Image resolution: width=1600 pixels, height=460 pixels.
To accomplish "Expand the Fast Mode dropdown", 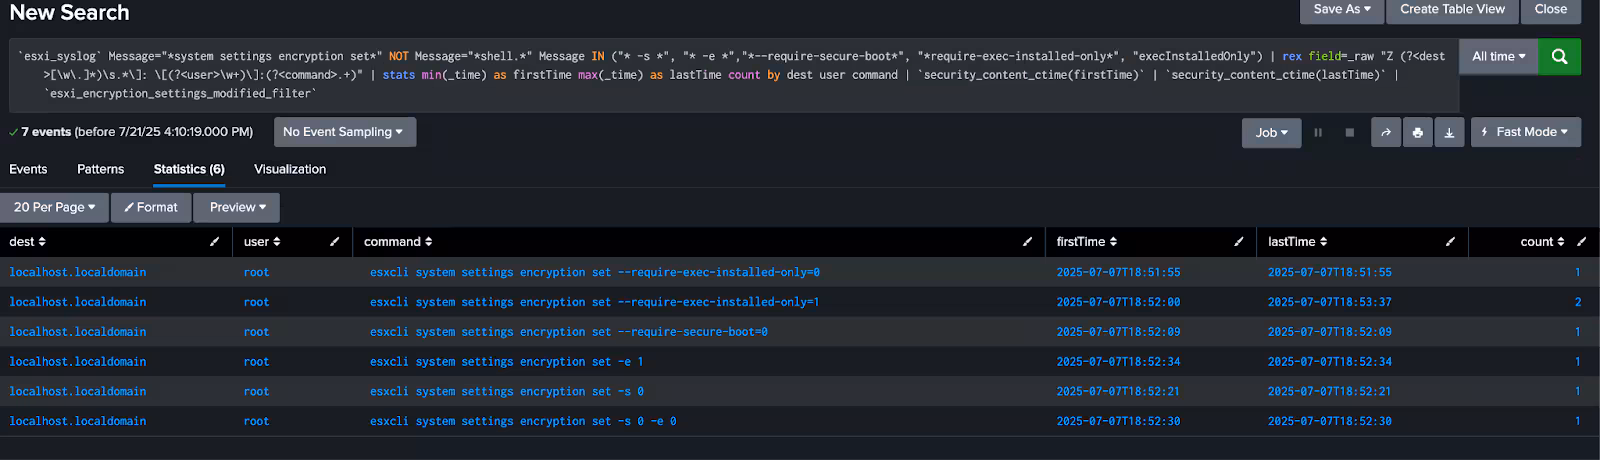I will click(1525, 132).
